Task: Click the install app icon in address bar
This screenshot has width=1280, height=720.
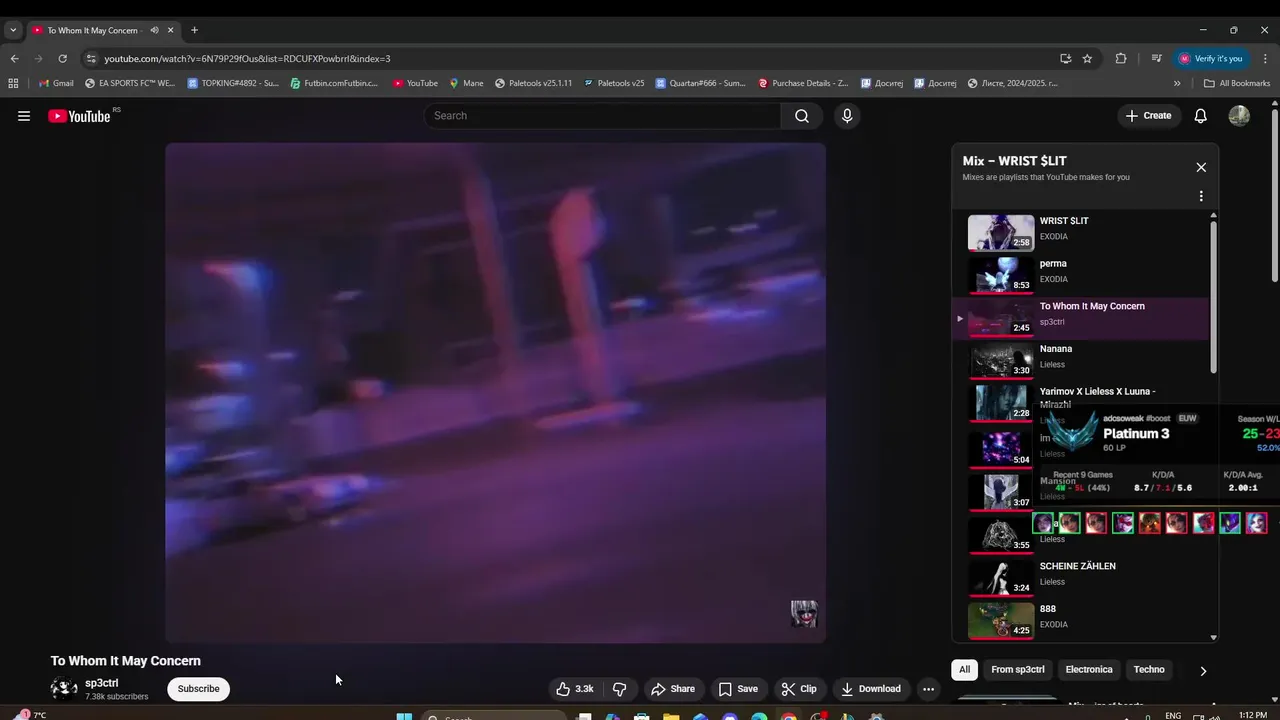Action: coord(1065,58)
